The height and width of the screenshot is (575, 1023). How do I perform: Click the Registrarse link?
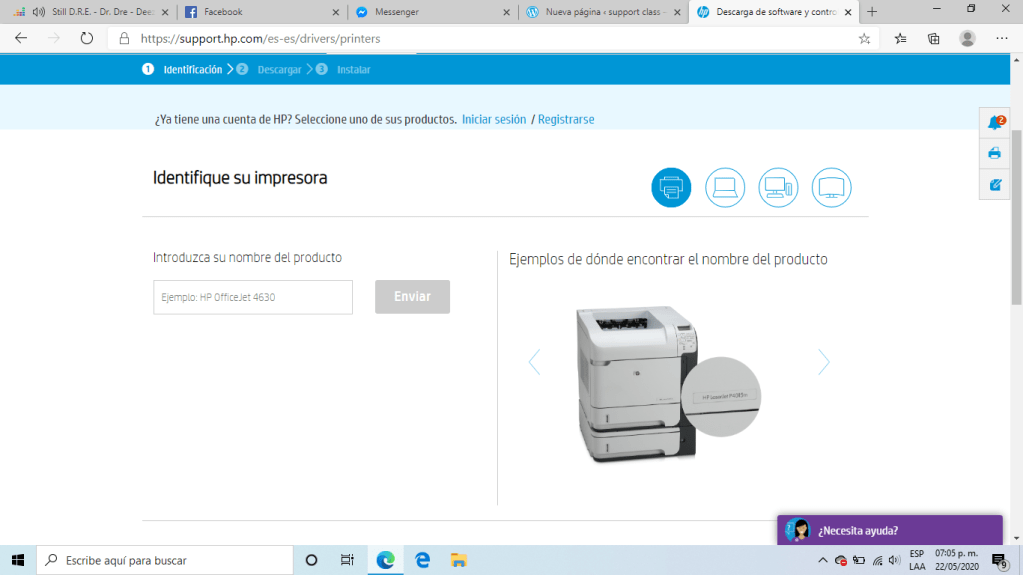566,119
